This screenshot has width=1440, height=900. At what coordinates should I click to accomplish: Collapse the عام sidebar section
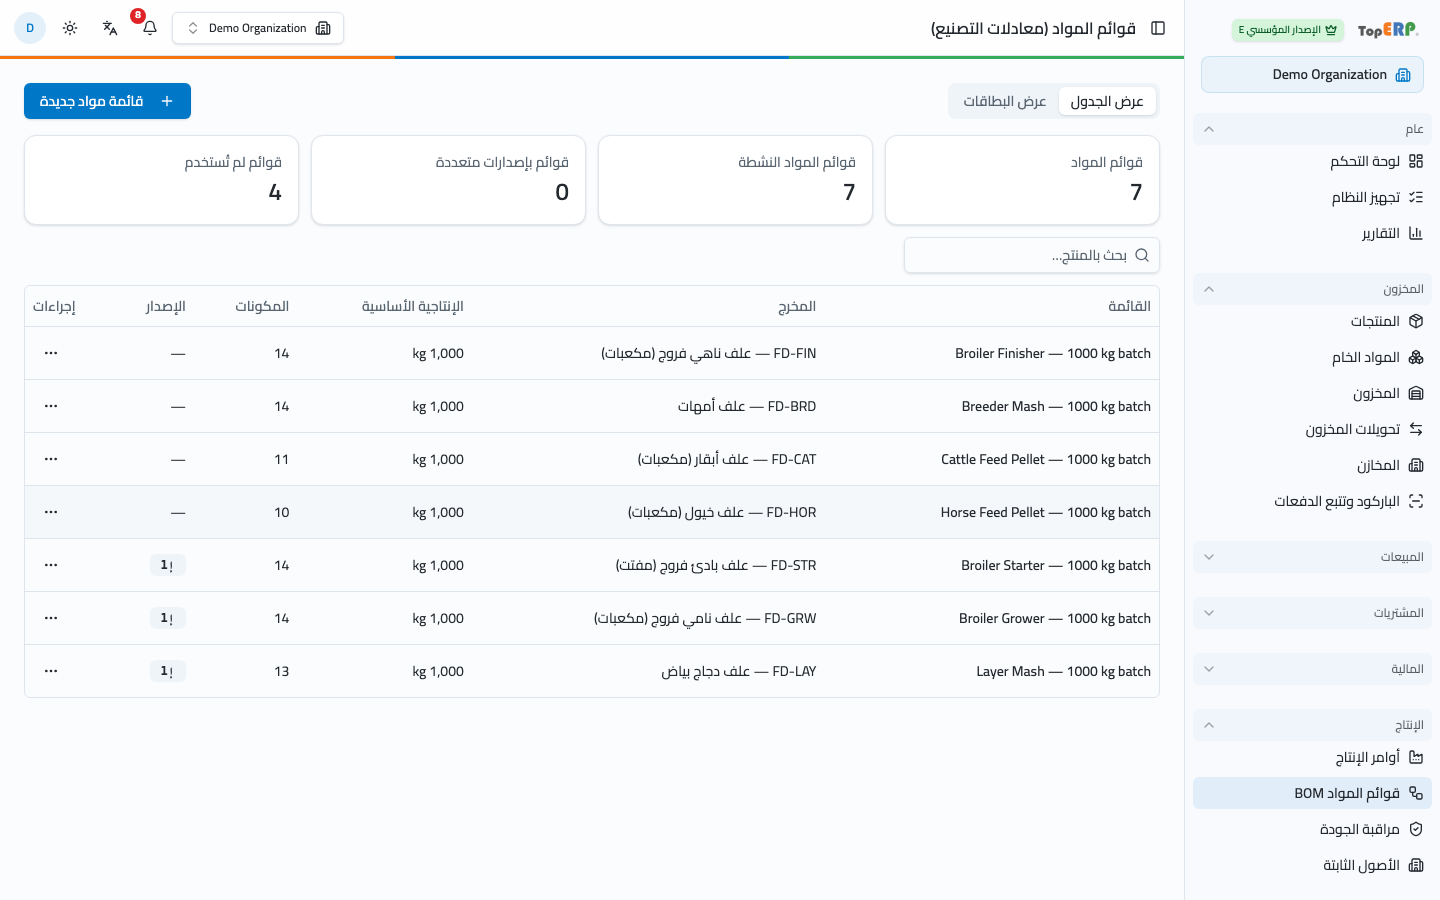[x=1312, y=129]
